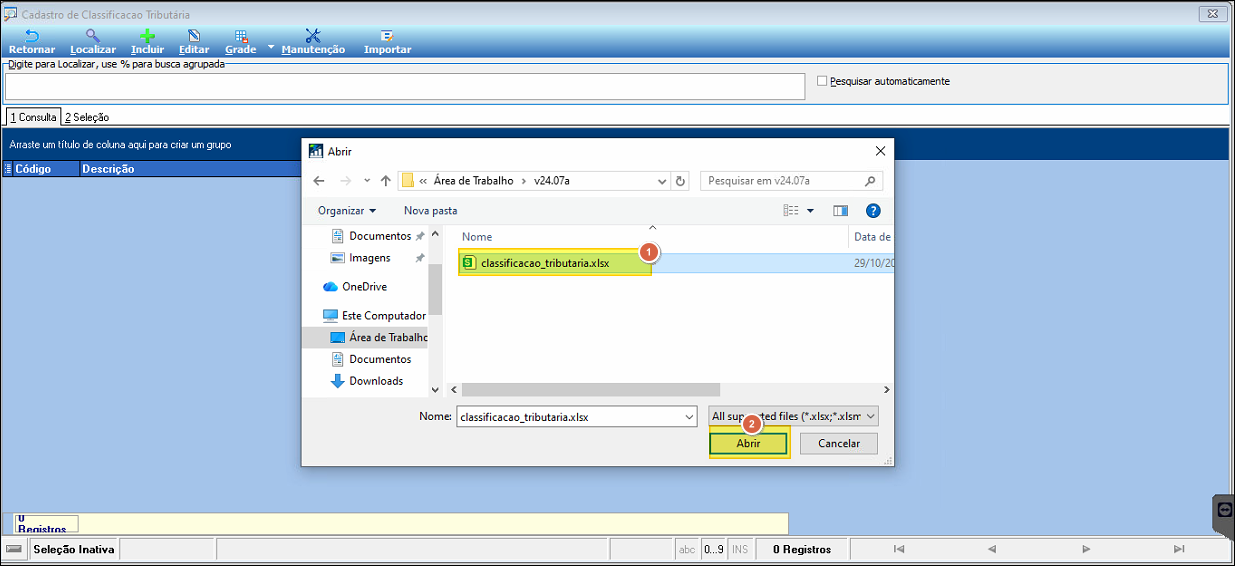Click the Nova pasta button

[430, 210]
